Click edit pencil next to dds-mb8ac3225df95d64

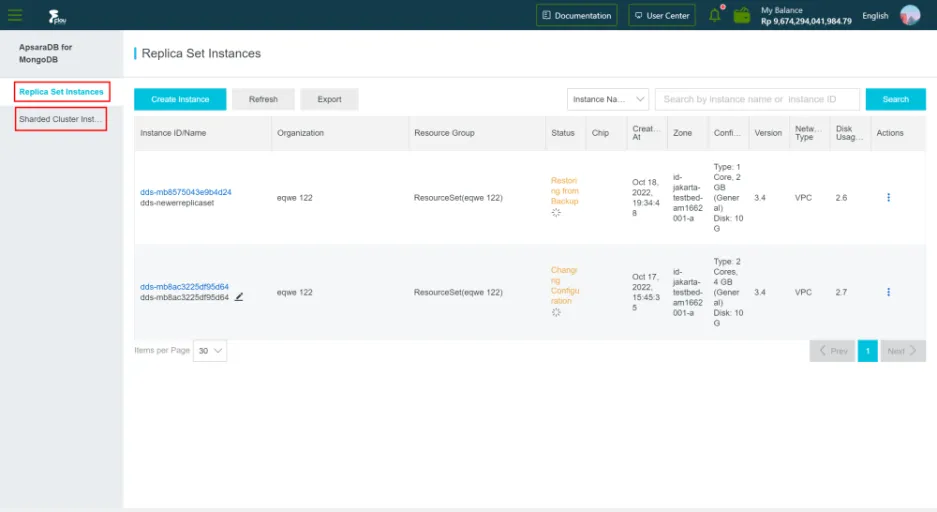pos(239,297)
